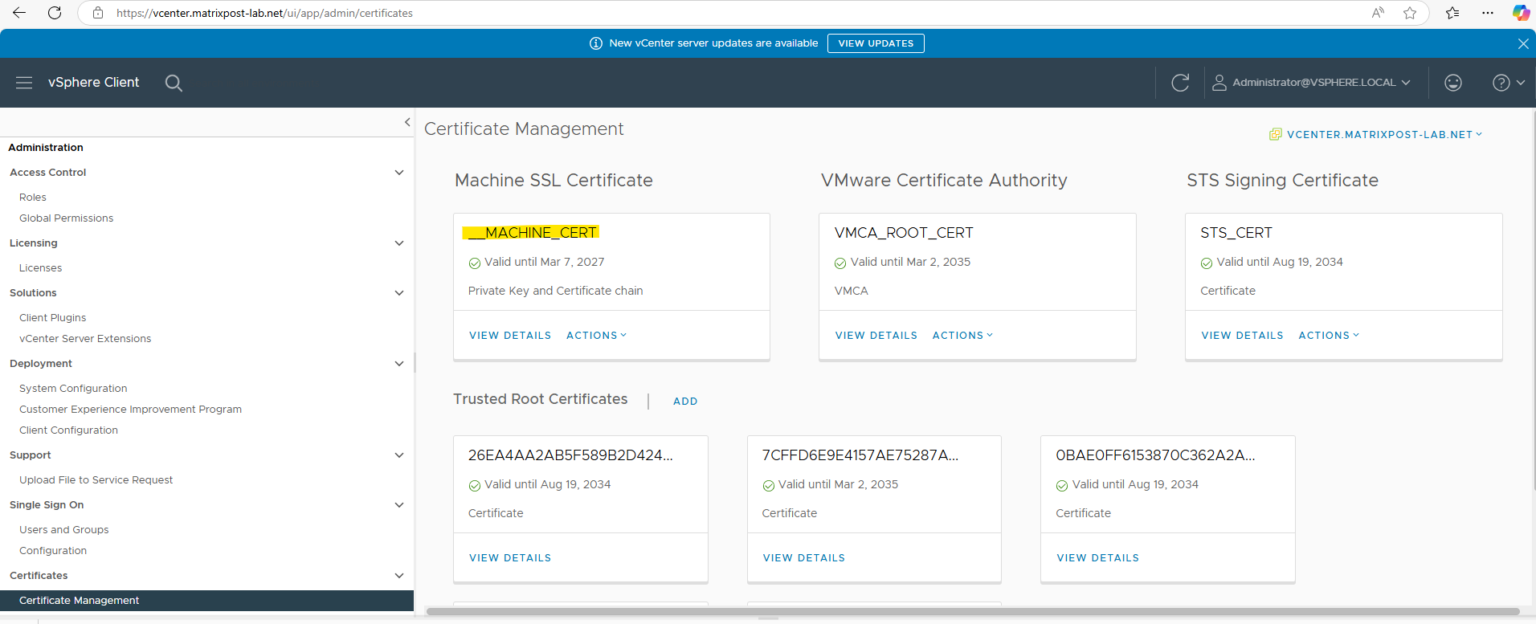The height and width of the screenshot is (624, 1536).
Task: Click the user avatar icon
Action: [1219, 83]
